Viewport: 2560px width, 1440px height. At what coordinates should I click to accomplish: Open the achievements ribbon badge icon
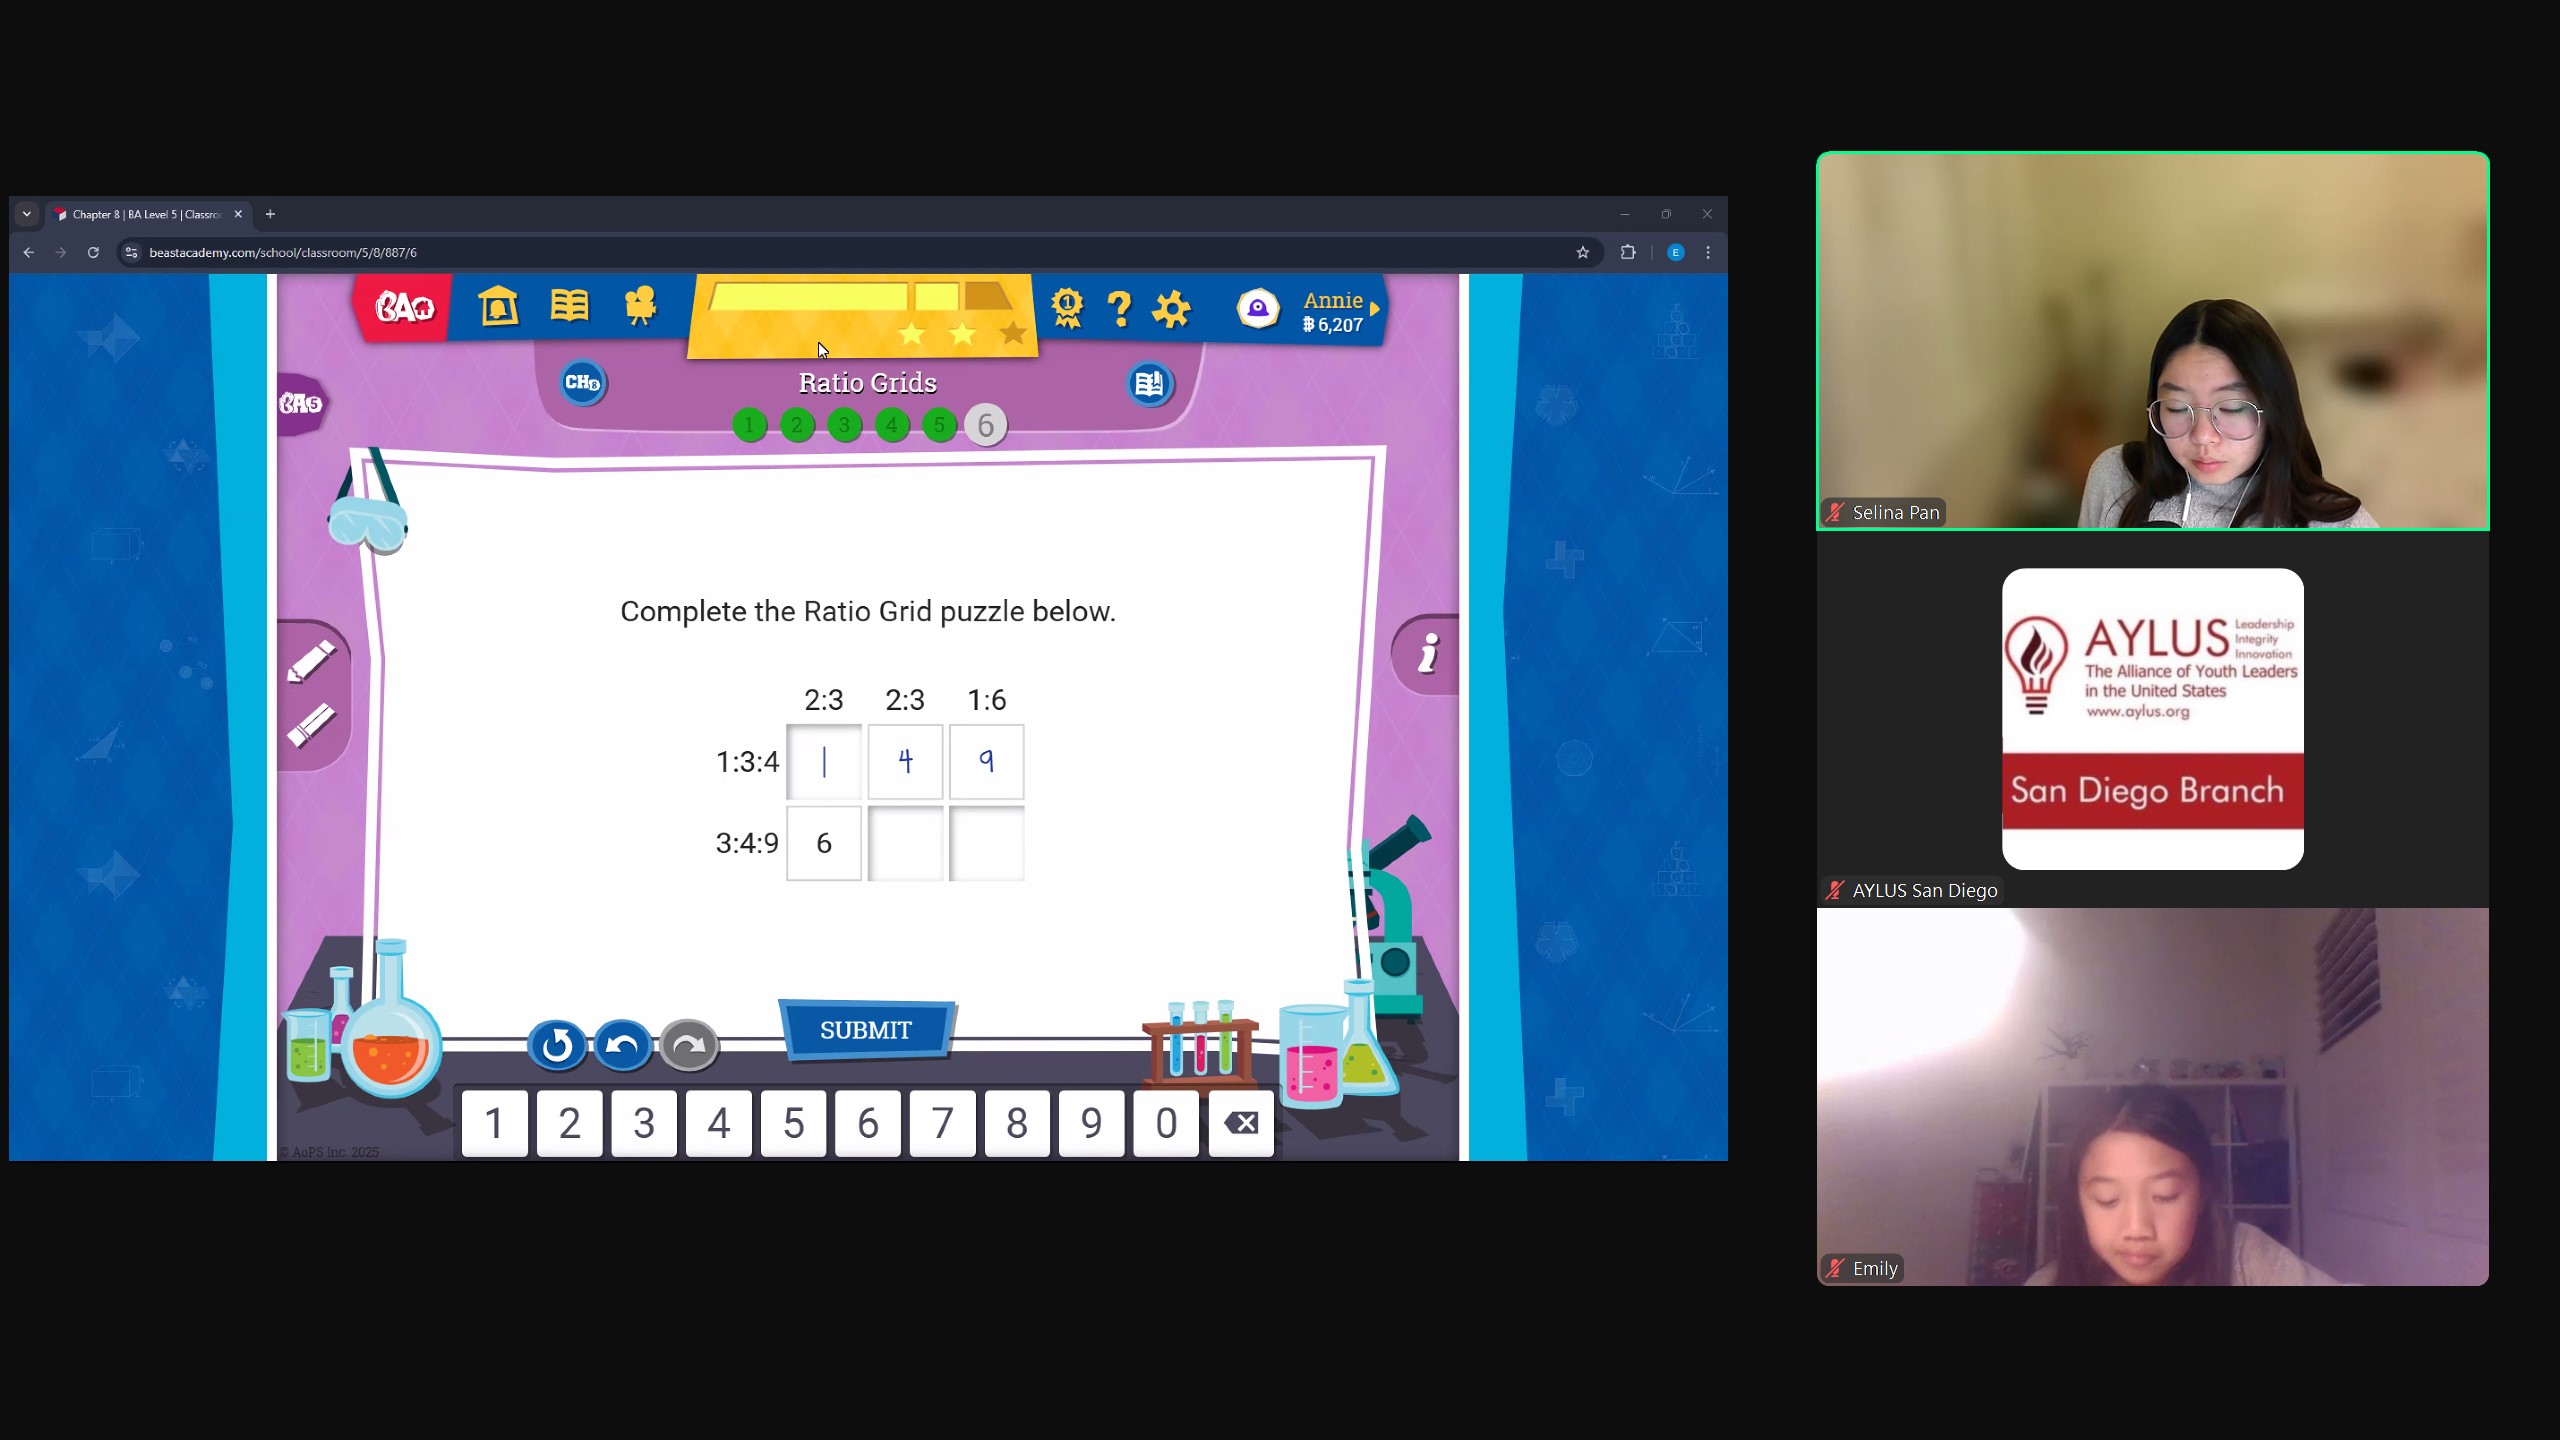tap(1067, 308)
